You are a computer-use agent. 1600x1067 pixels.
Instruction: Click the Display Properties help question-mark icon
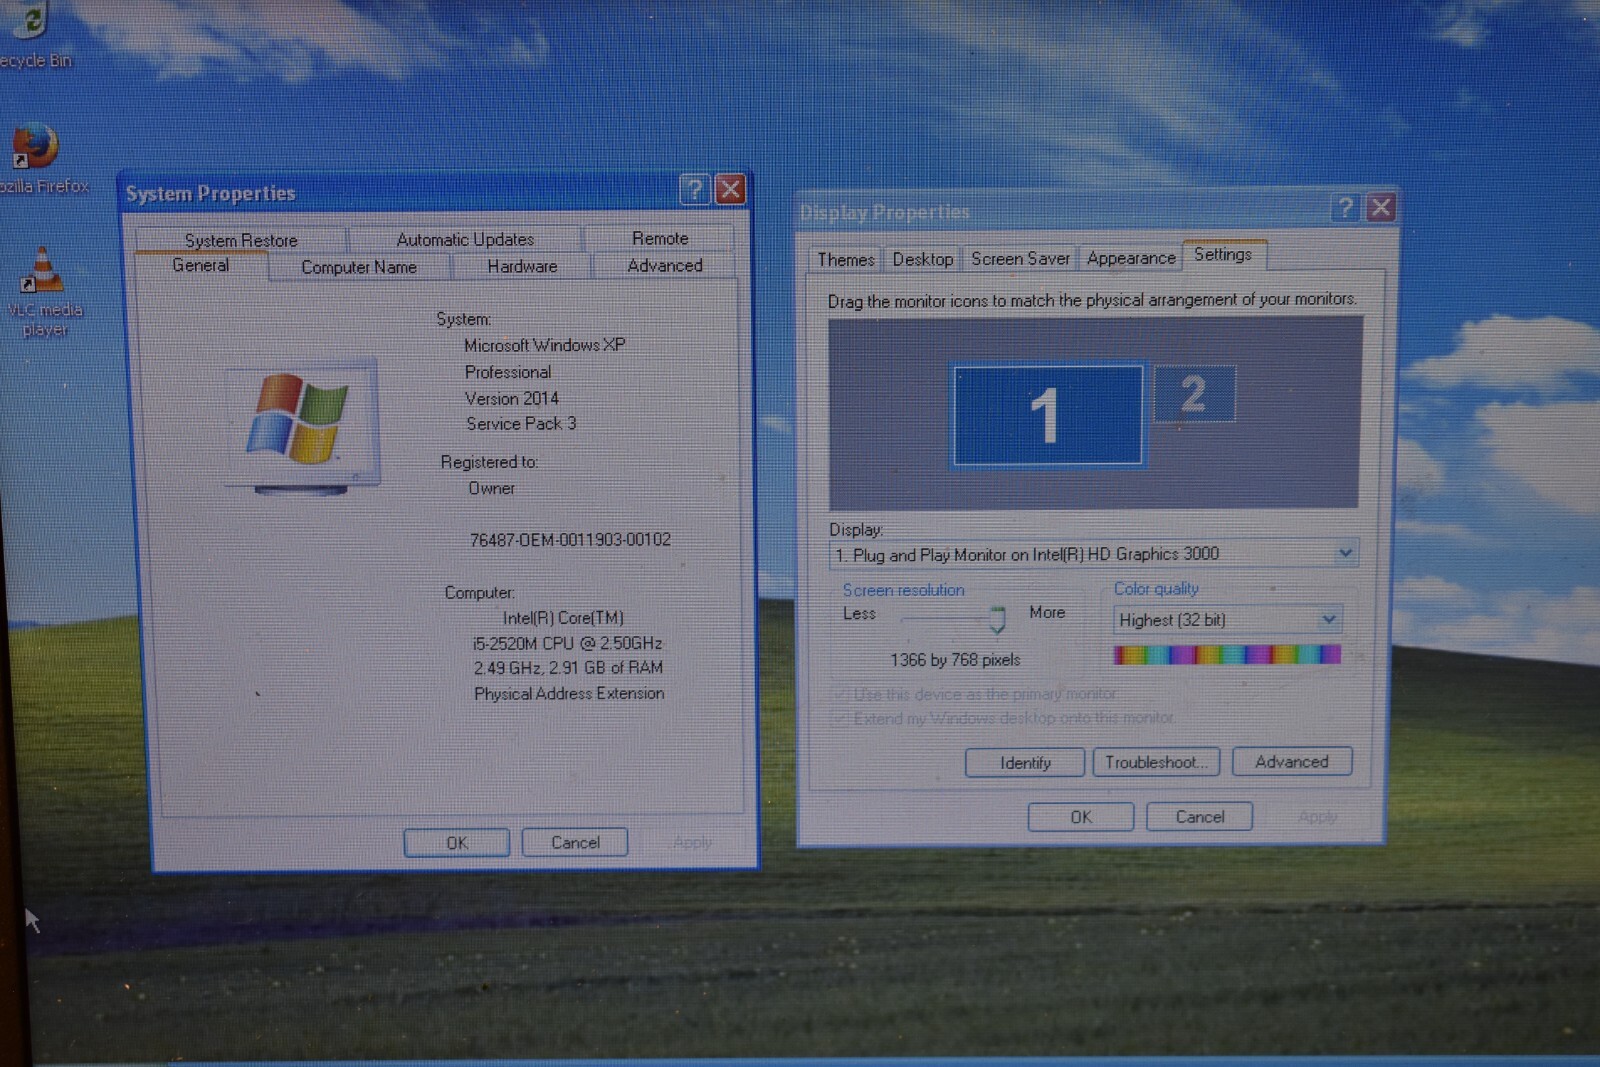pyautogui.click(x=1345, y=207)
